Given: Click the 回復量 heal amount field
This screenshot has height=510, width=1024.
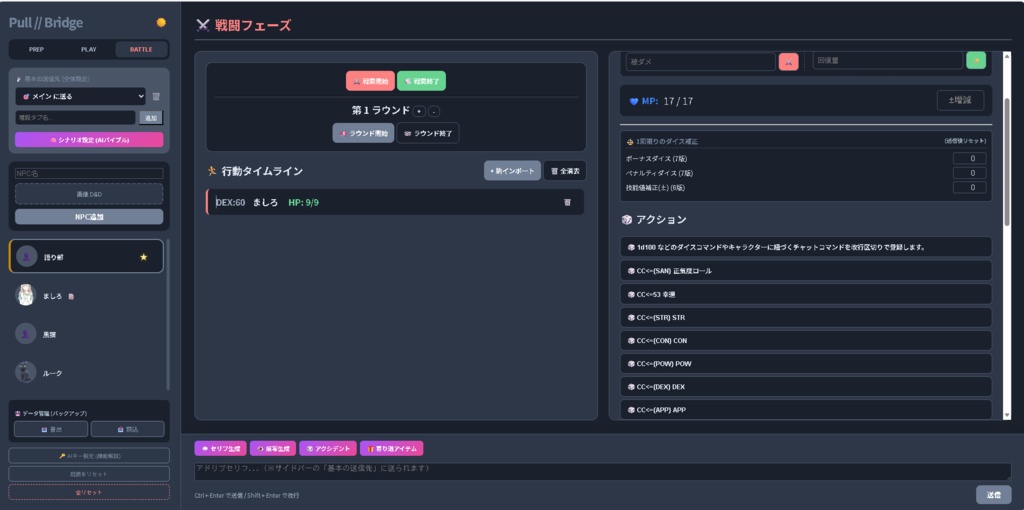Looking at the screenshot, I should click(888, 61).
